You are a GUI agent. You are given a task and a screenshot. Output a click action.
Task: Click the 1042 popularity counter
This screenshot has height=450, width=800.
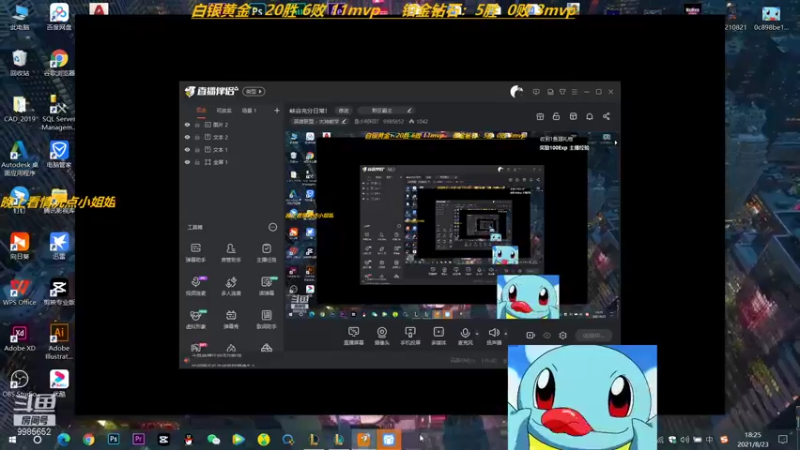[418, 121]
